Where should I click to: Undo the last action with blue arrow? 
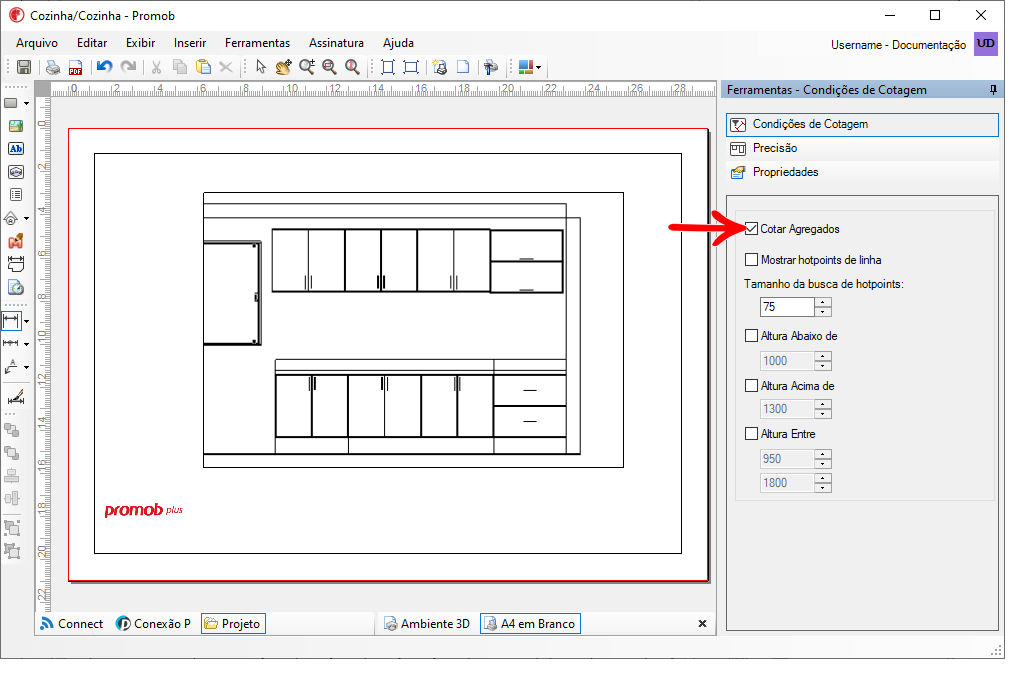[104, 67]
